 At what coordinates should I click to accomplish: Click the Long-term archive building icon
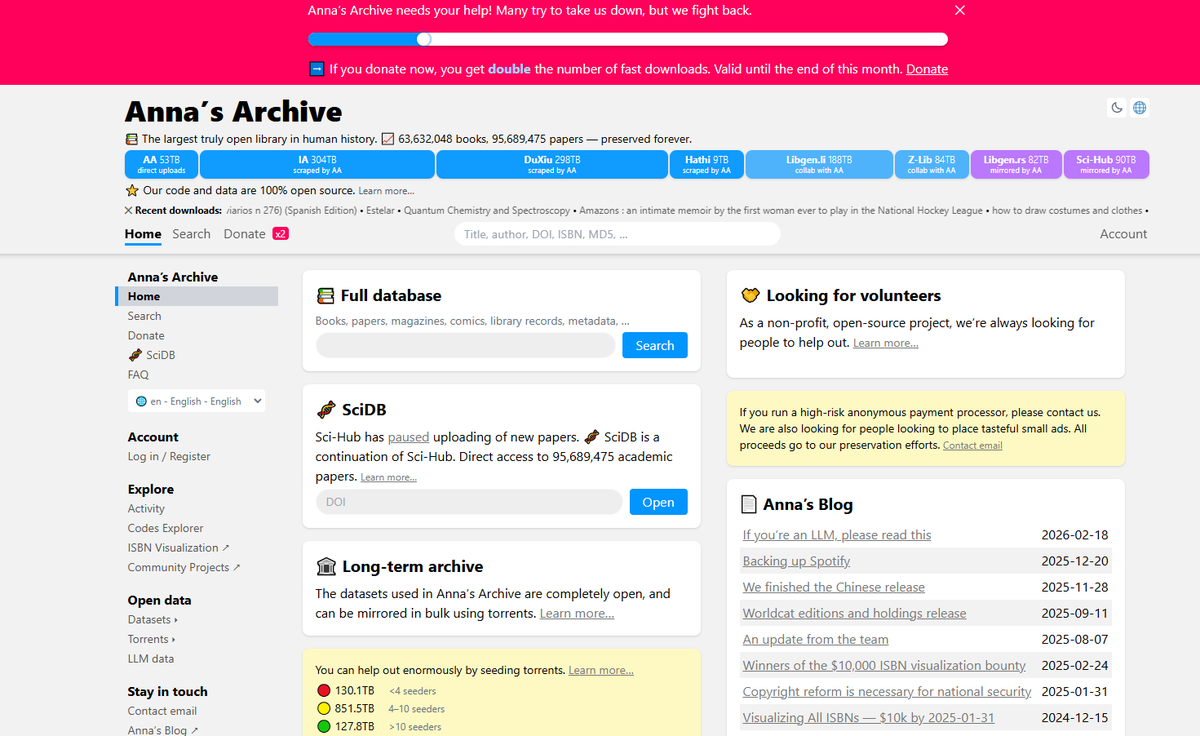click(326, 566)
